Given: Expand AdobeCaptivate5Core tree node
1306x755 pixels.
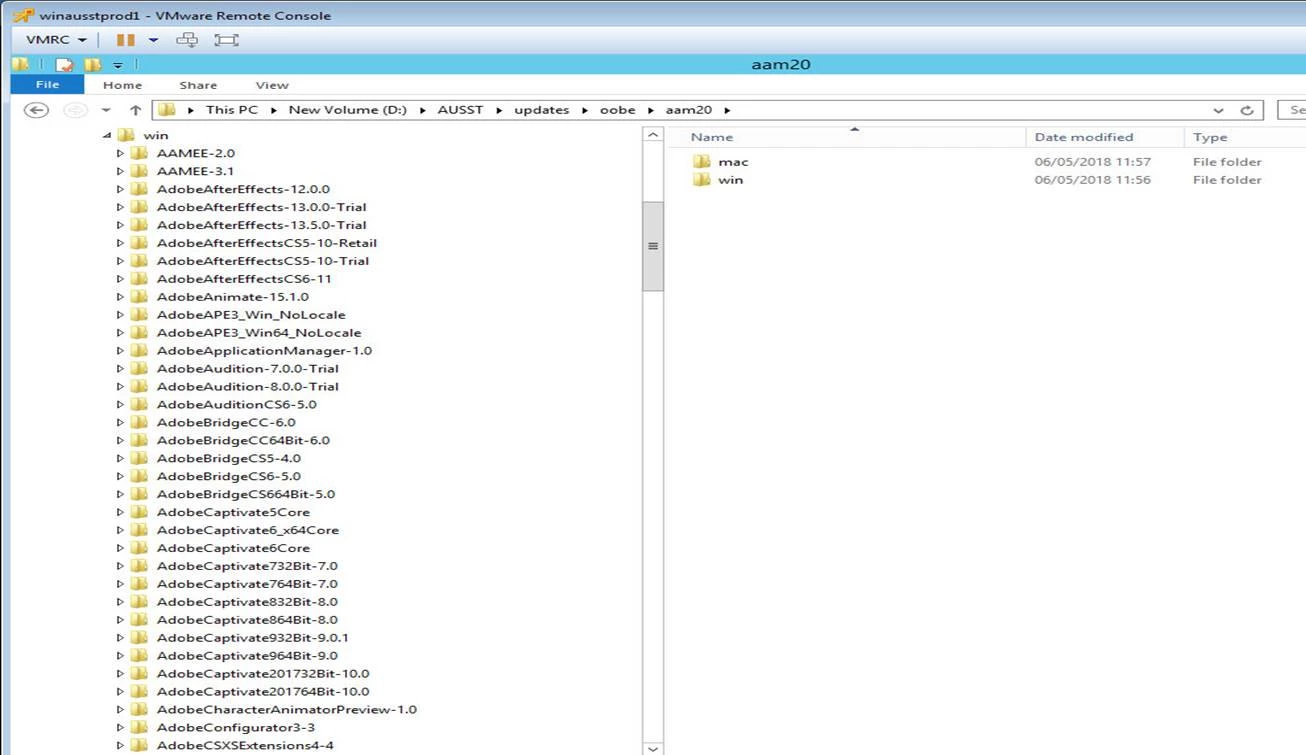Looking at the screenshot, I should tap(120, 512).
